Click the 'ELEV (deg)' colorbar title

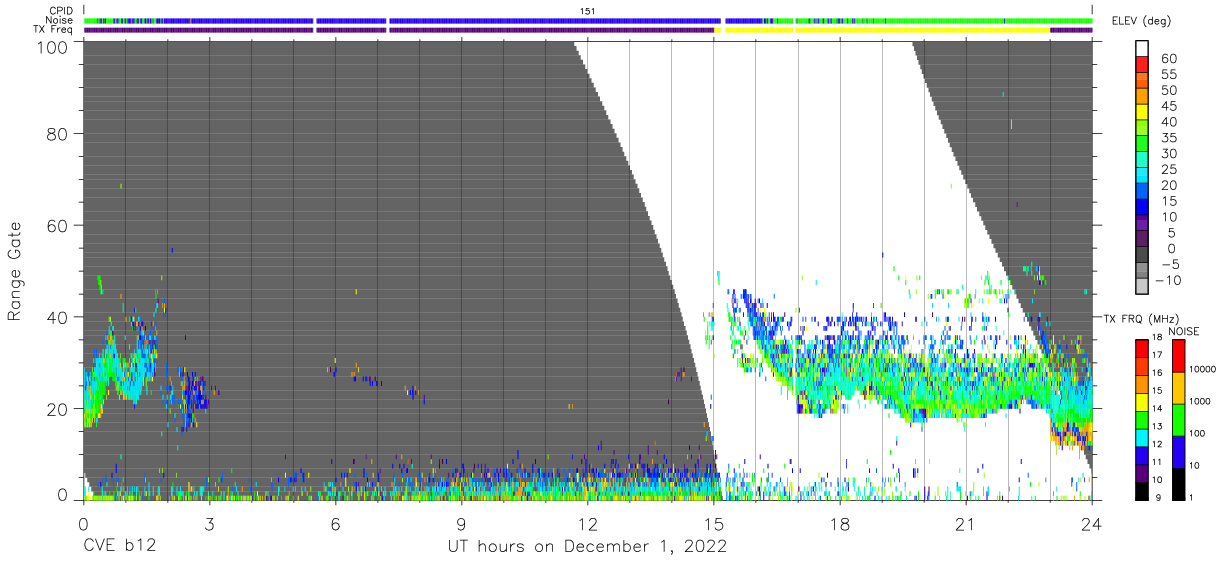coord(1141,23)
